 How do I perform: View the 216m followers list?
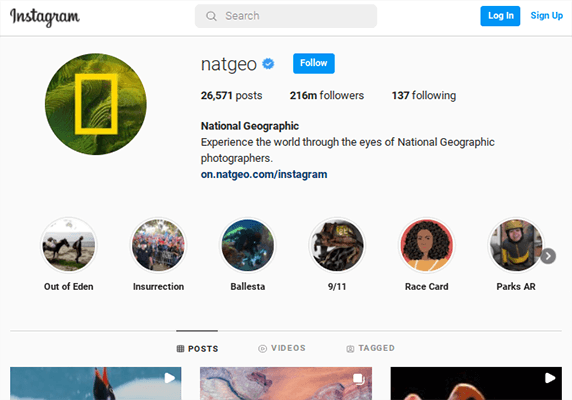click(x=326, y=96)
